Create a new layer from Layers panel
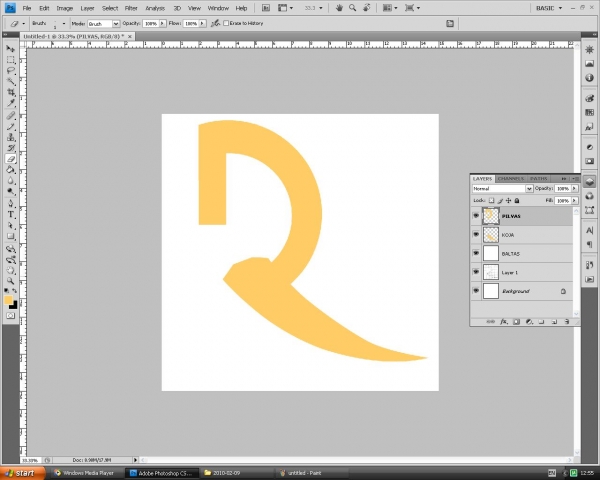 (x=554, y=322)
